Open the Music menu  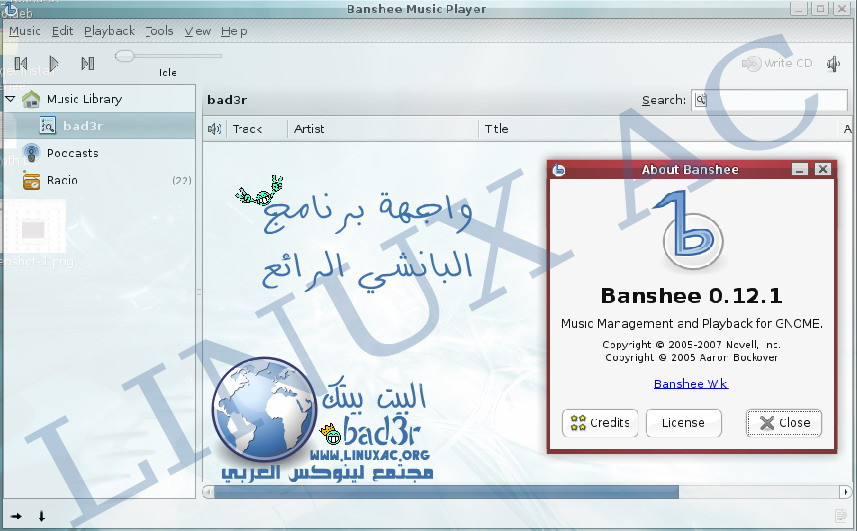pos(25,31)
